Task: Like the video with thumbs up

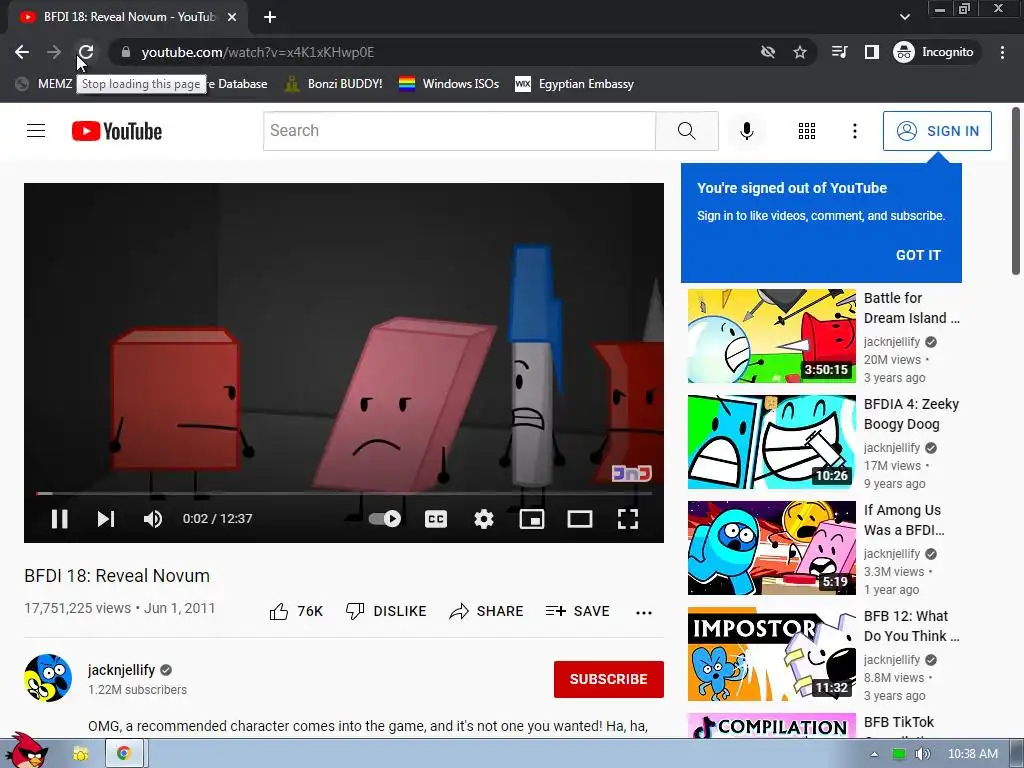Action: tap(296, 611)
